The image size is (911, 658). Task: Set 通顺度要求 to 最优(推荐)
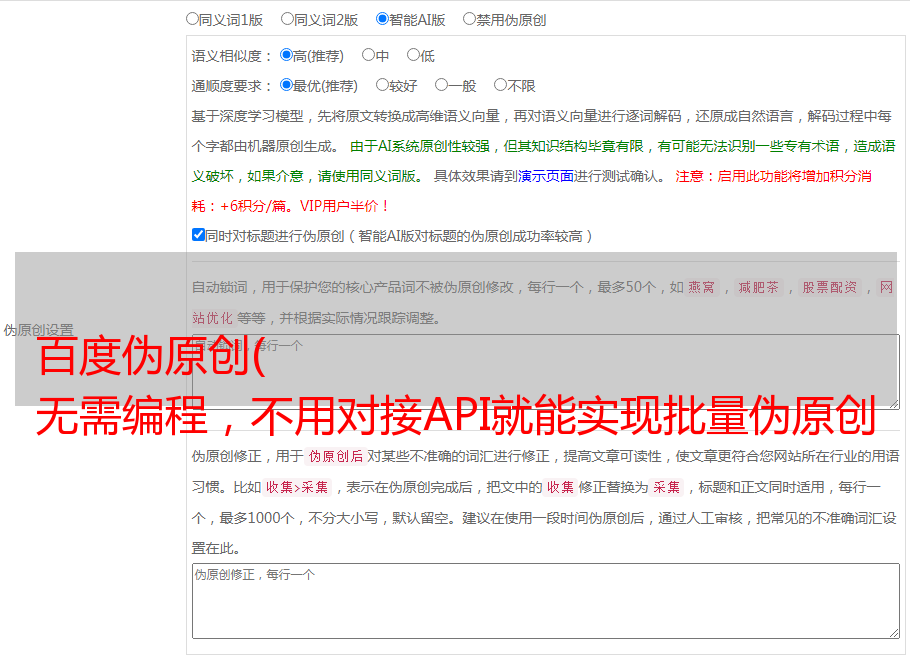tap(286, 85)
